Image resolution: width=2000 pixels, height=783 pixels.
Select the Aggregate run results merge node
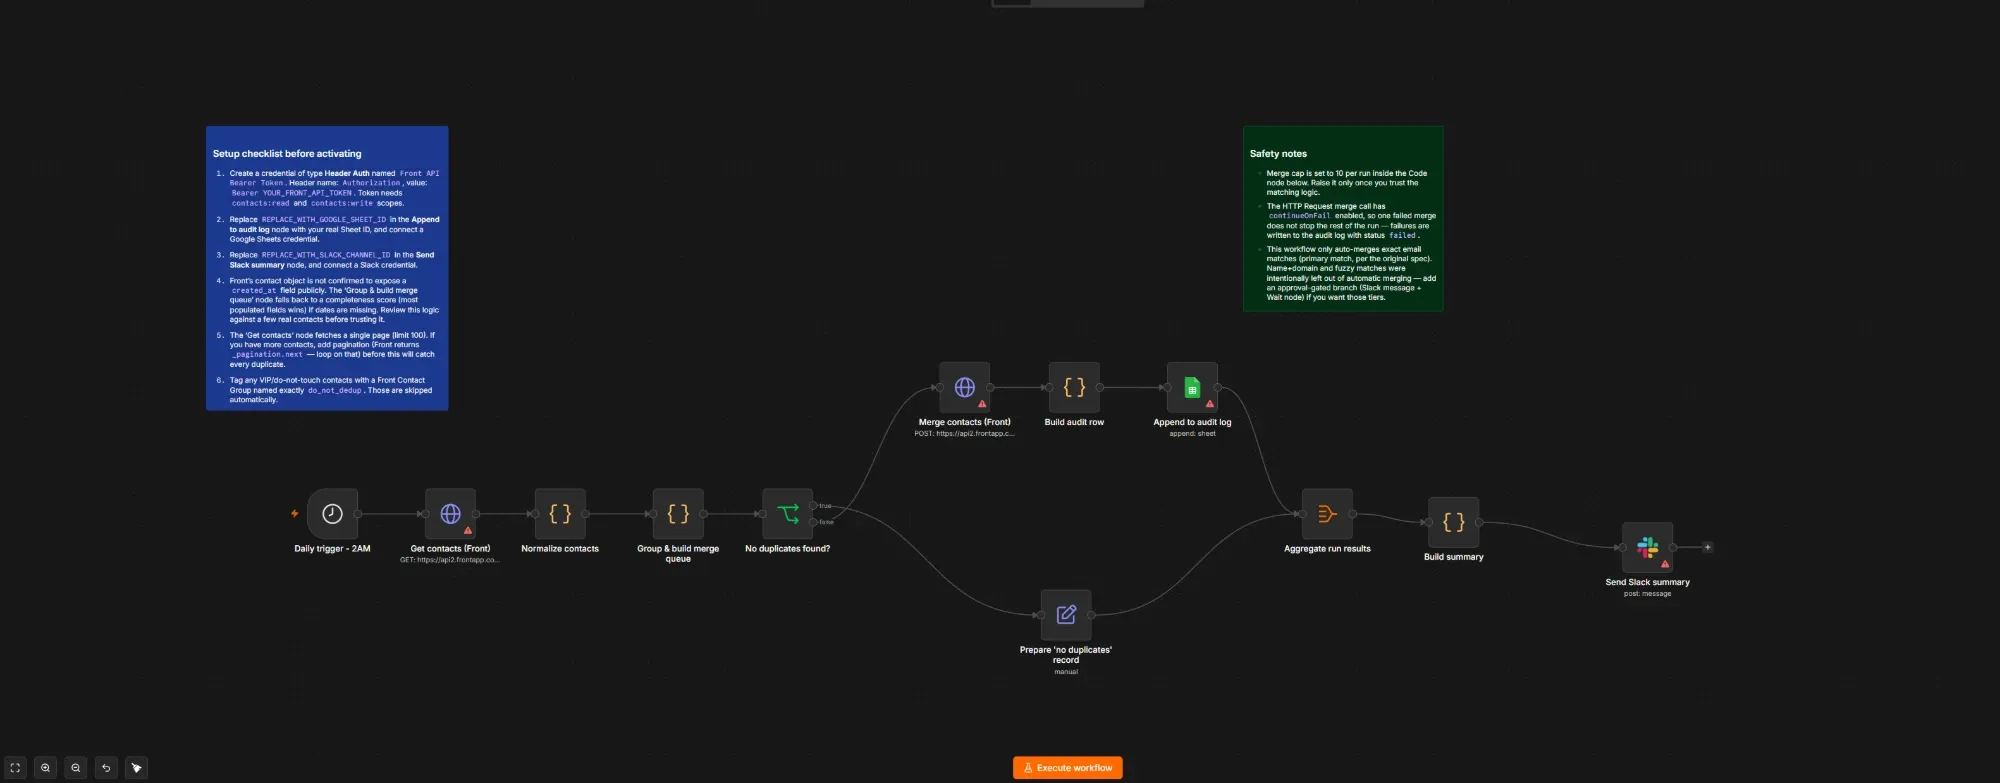(1327, 514)
